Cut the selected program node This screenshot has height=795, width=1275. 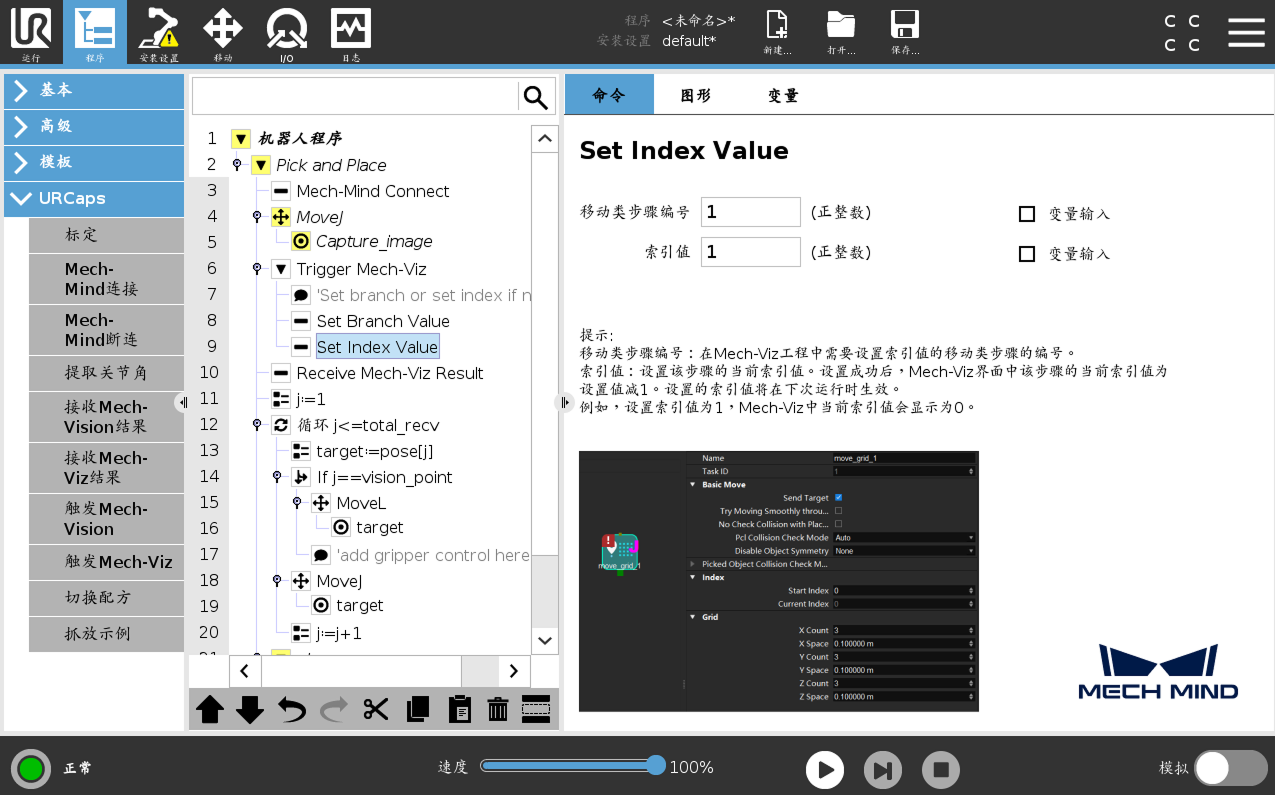[375, 709]
